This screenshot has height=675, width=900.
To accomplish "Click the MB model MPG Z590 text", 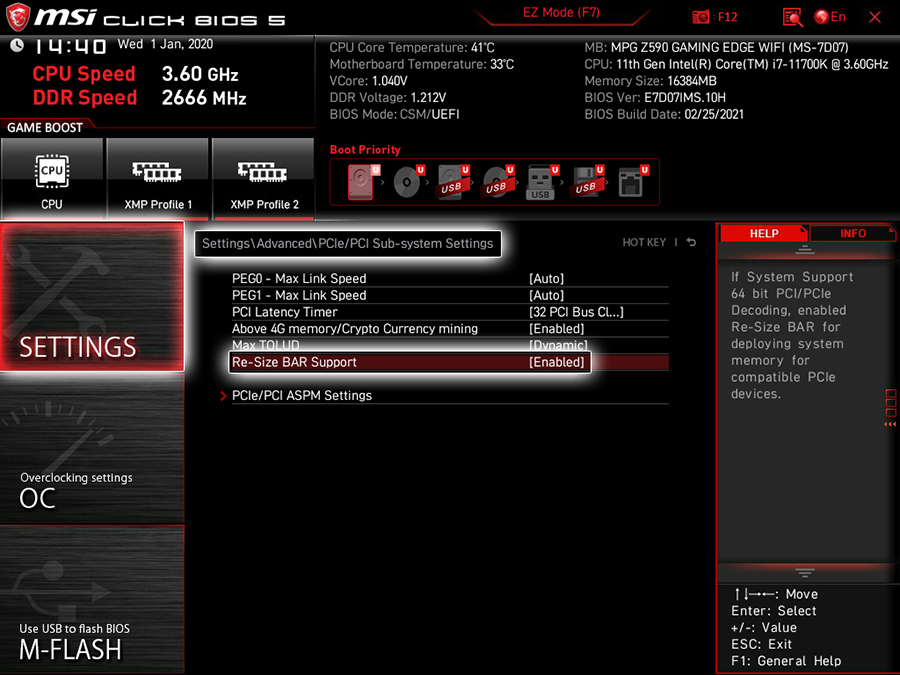I will point(716,48).
